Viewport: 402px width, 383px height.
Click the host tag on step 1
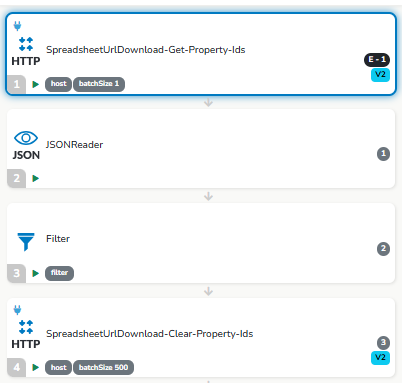click(58, 84)
